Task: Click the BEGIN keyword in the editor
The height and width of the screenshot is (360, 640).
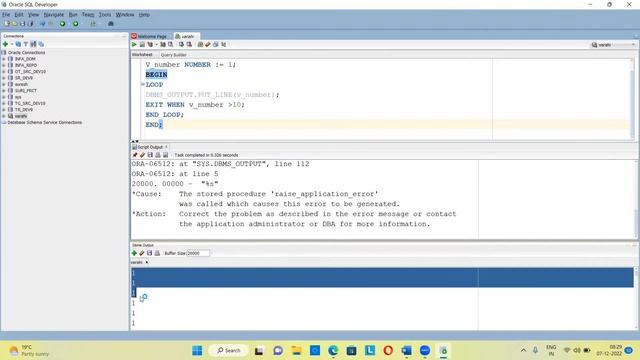Action: (156, 75)
